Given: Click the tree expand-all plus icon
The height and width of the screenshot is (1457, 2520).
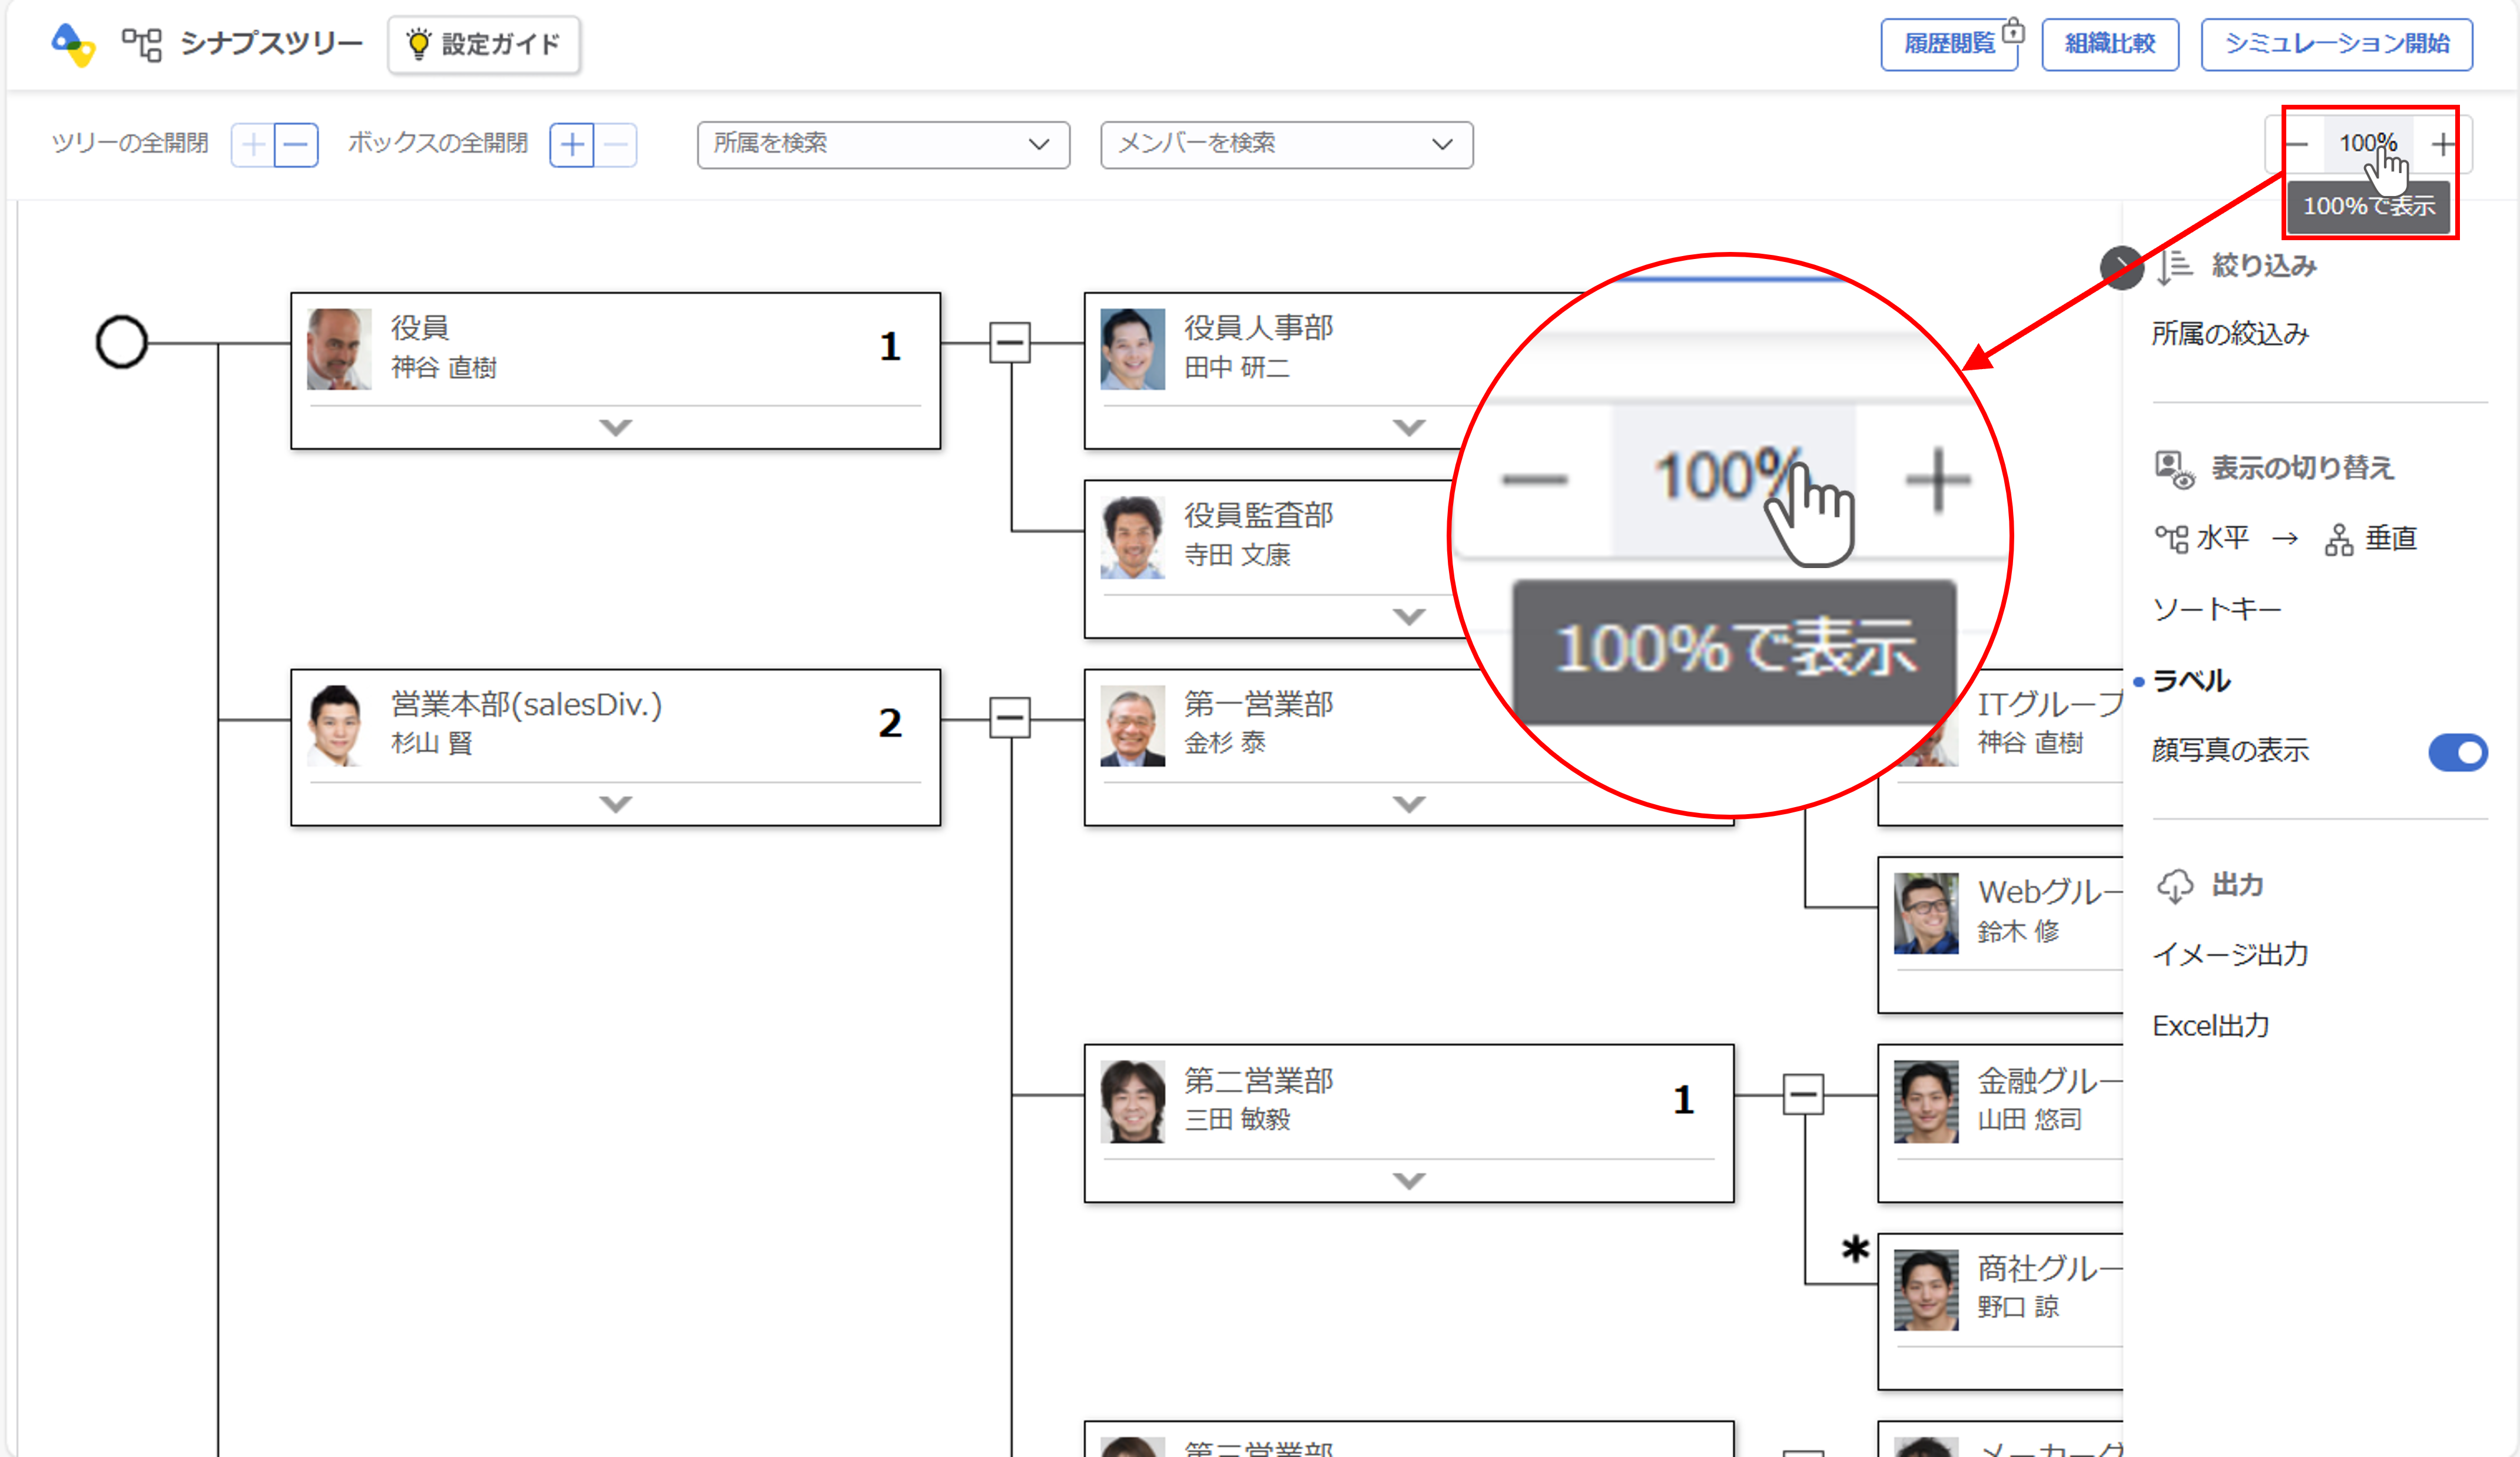Looking at the screenshot, I should (x=253, y=145).
